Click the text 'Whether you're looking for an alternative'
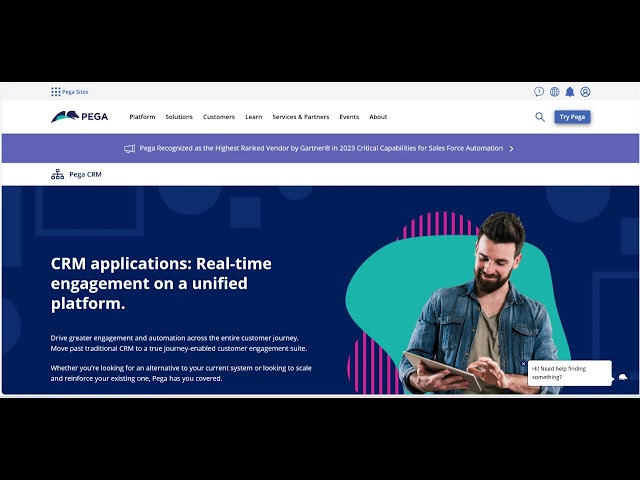The width and height of the screenshot is (640, 480). coord(181,373)
